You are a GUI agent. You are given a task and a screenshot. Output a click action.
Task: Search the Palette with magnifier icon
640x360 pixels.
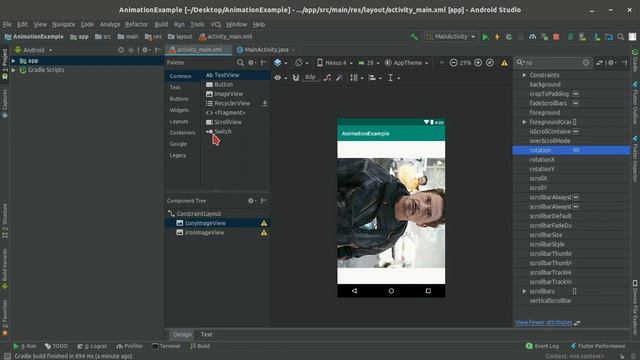pos(240,62)
